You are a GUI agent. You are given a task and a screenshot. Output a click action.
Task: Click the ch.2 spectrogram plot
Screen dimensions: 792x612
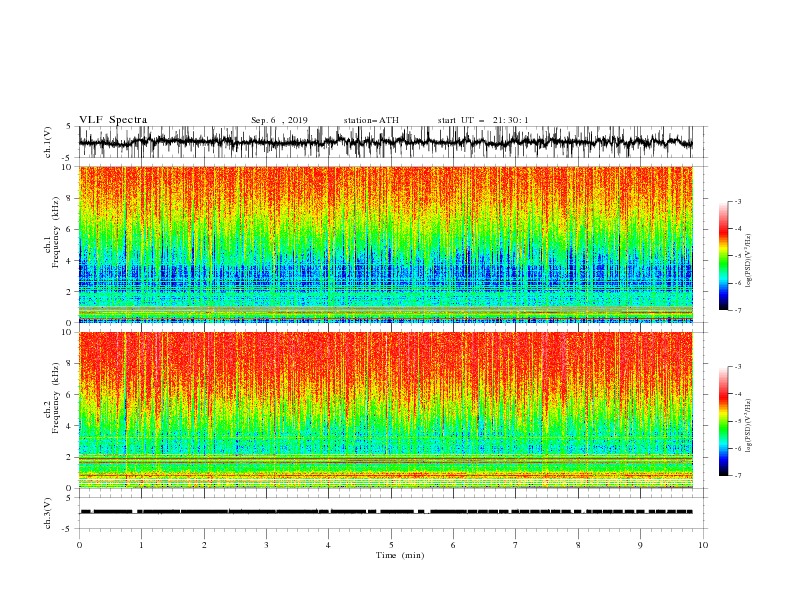click(x=385, y=410)
